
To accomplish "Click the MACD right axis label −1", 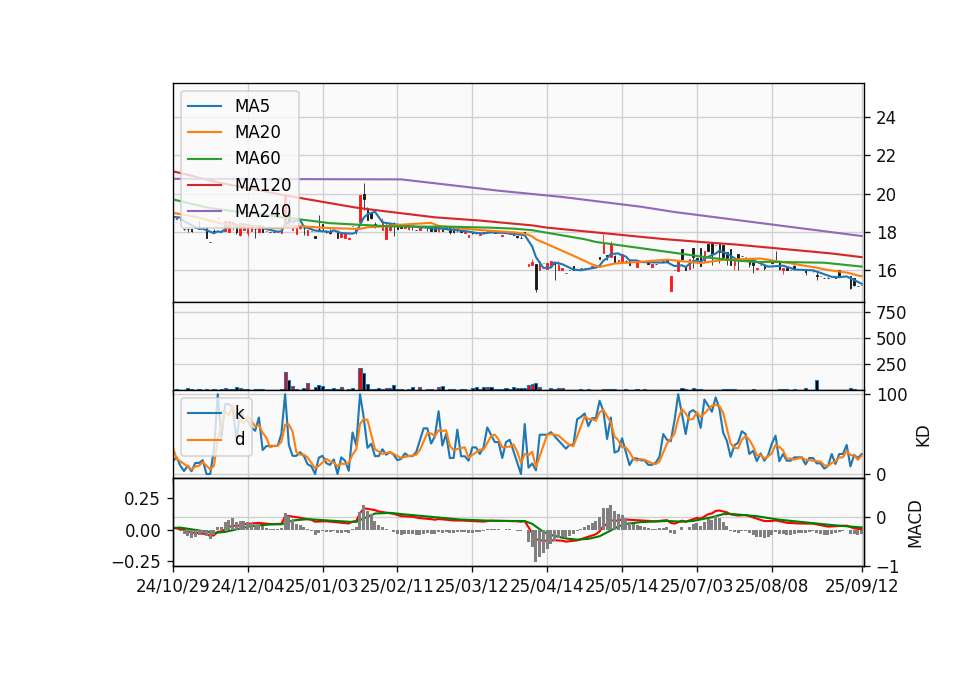I will coord(887,566).
